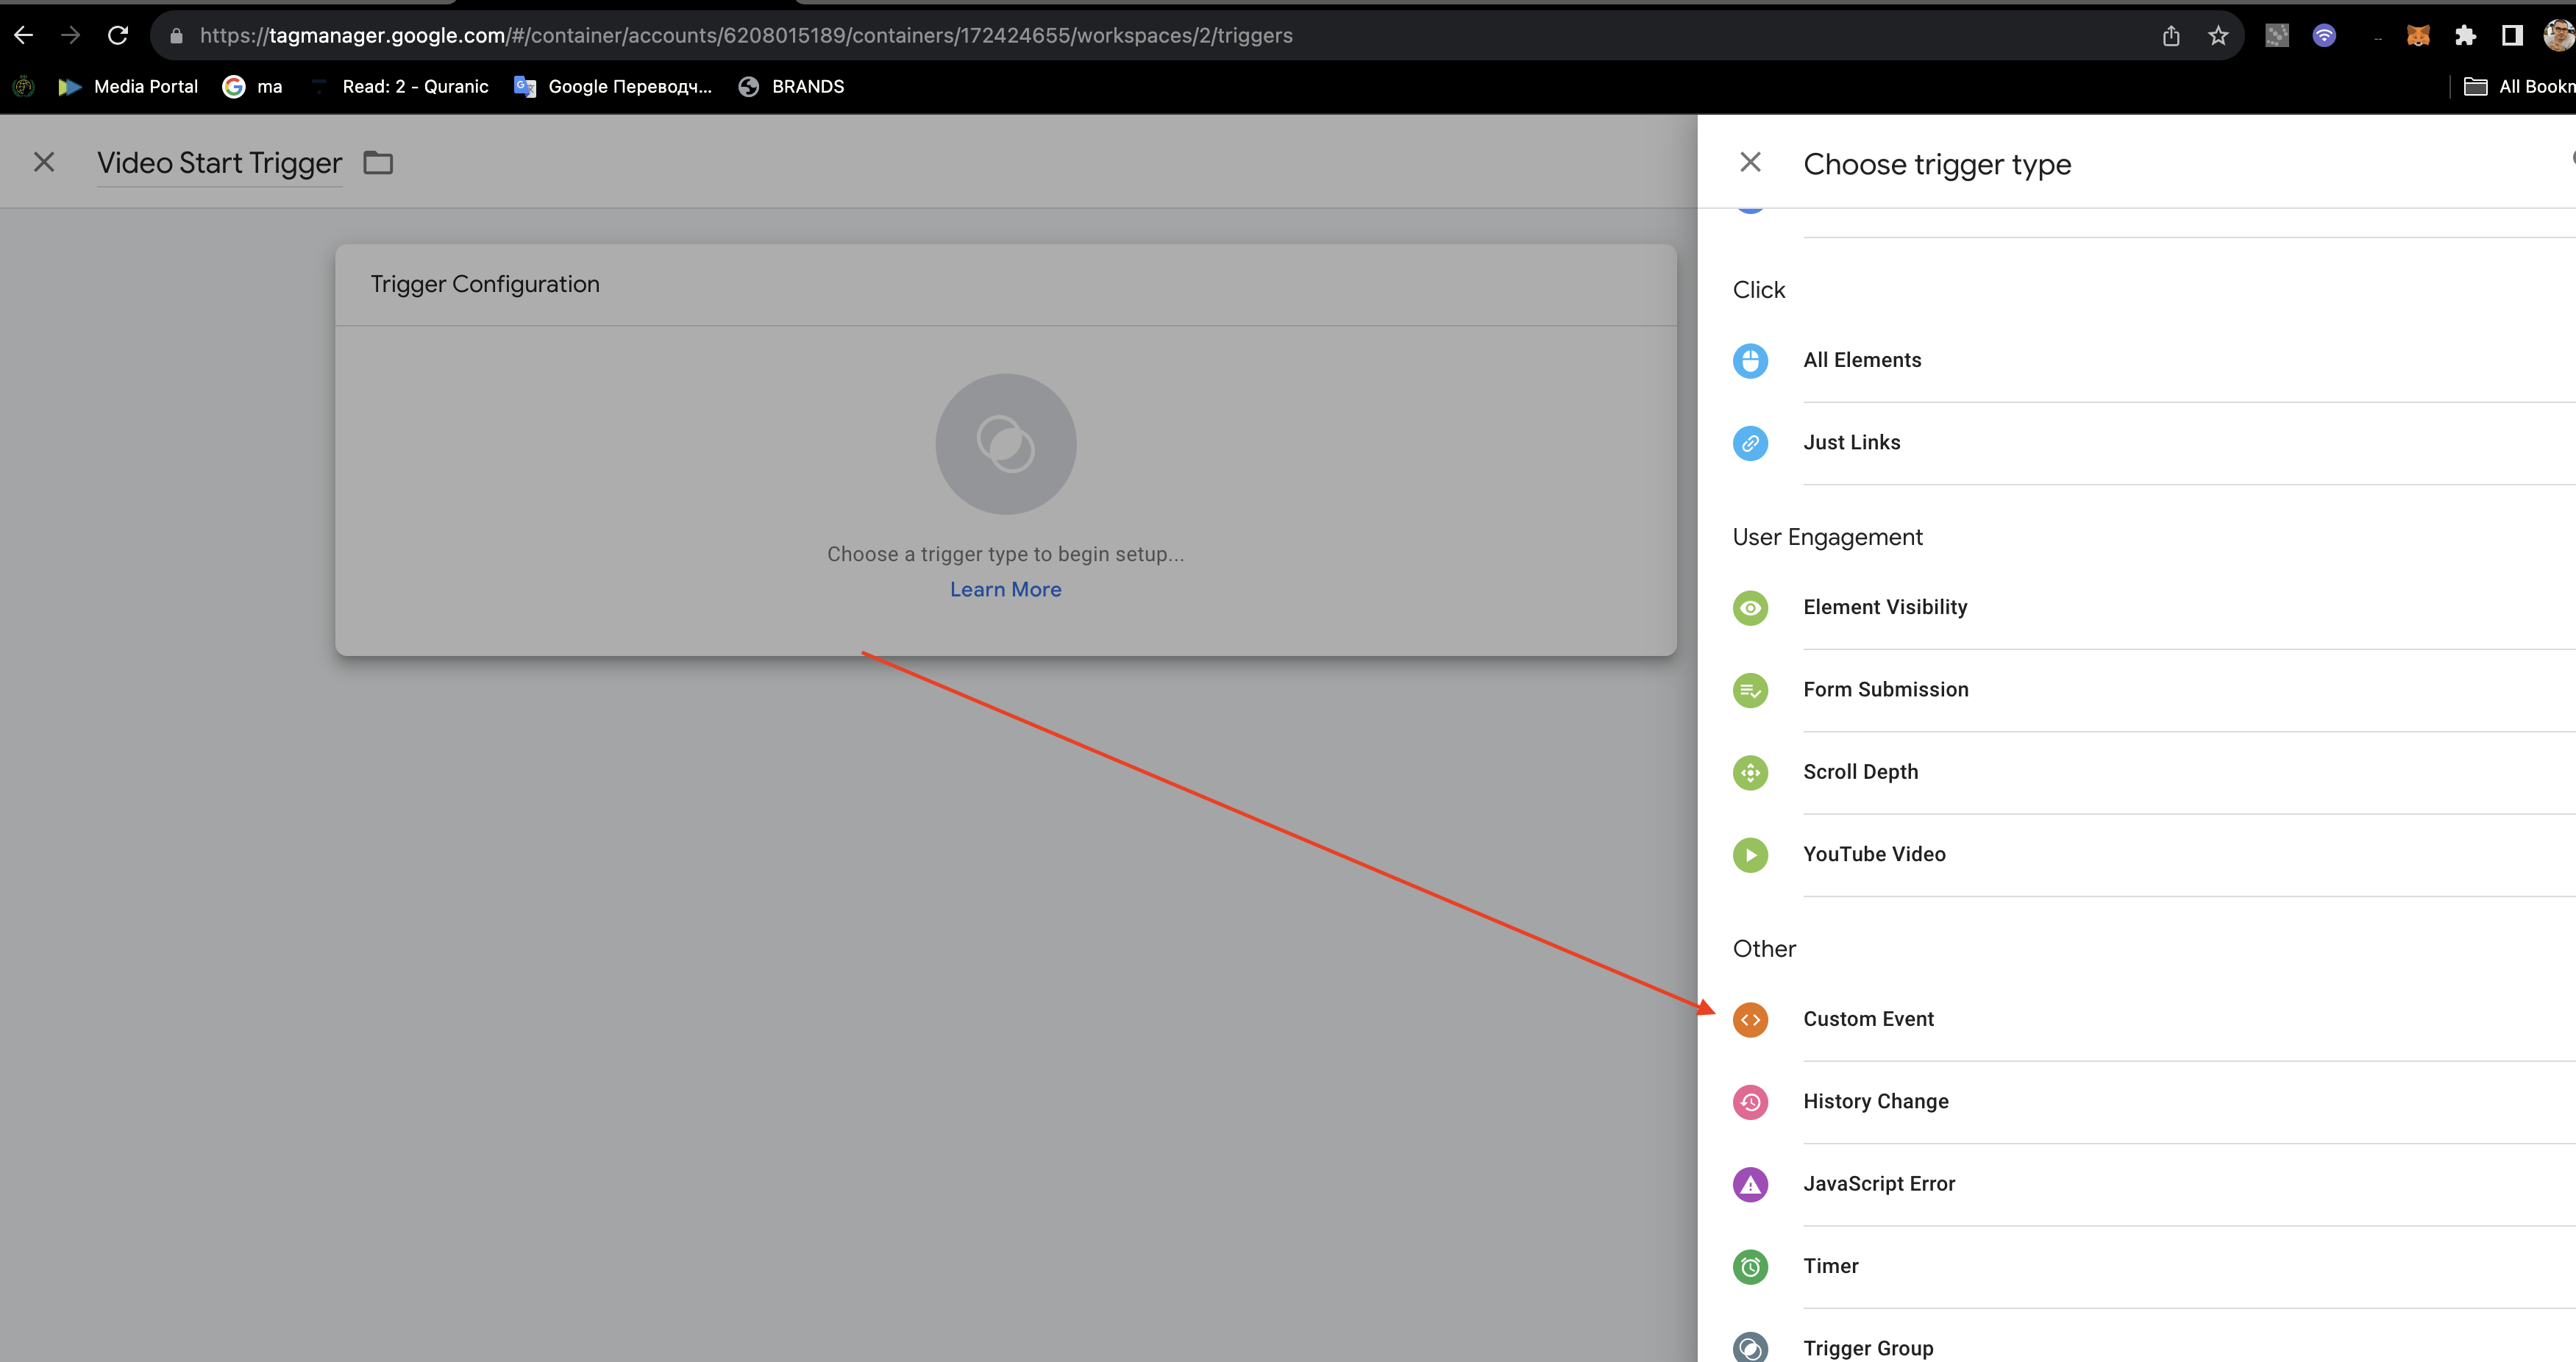The height and width of the screenshot is (1362, 2576).
Task: Go back in browser history
Action: 23,36
